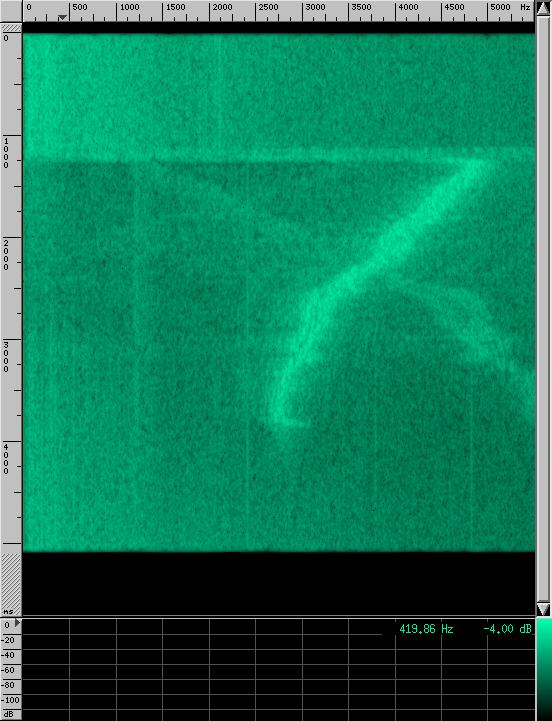Click the 5000 label on the frequency ruler

[x=500, y=7]
